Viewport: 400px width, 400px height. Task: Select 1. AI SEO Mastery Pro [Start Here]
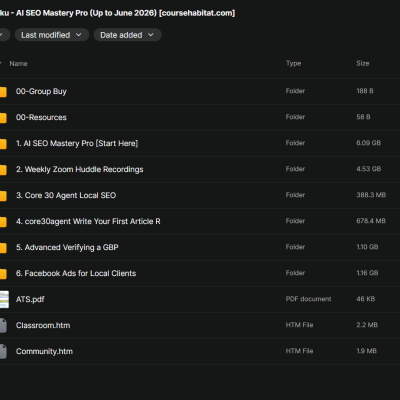click(77, 143)
